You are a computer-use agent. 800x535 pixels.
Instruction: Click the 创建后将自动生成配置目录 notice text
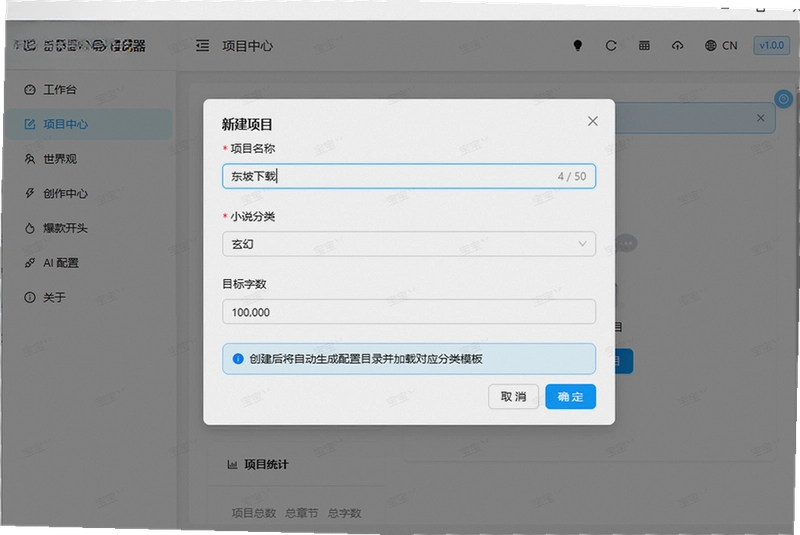coord(366,359)
